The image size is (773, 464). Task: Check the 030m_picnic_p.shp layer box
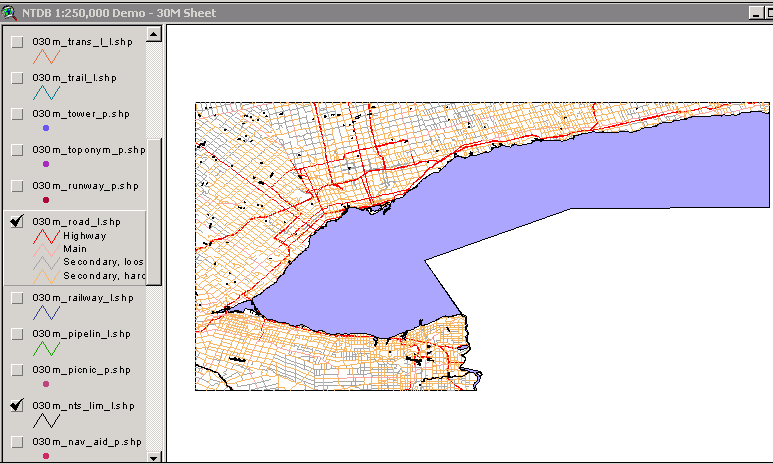click(x=17, y=370)
